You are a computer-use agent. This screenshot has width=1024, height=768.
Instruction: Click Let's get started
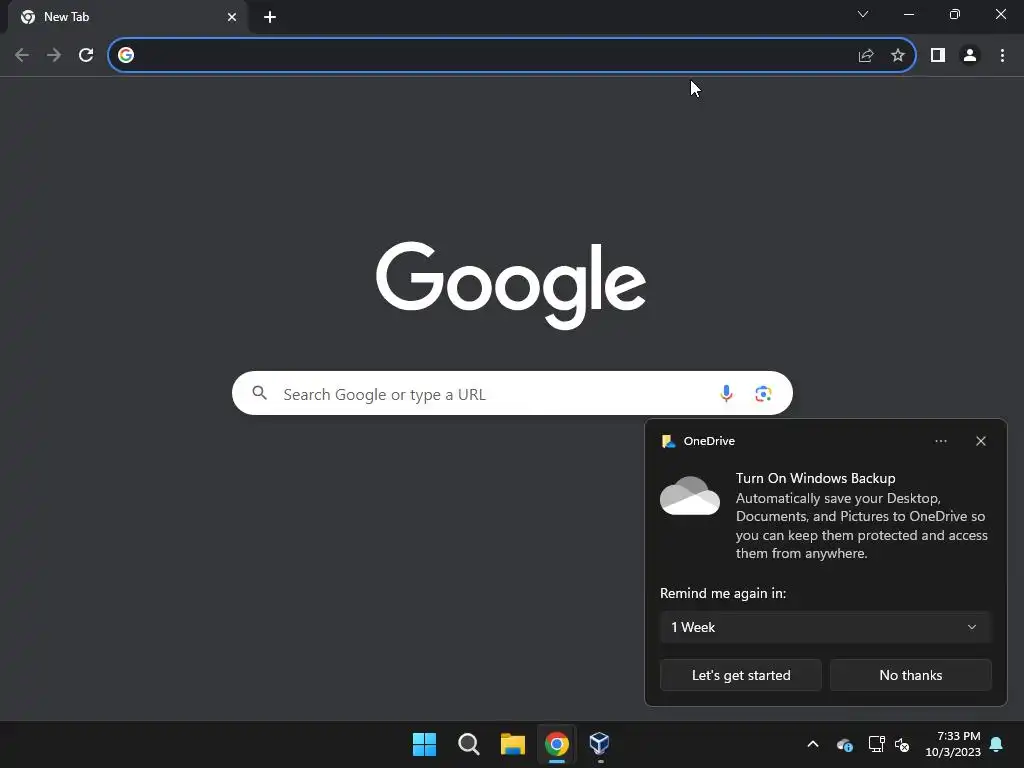coord(741,675)
